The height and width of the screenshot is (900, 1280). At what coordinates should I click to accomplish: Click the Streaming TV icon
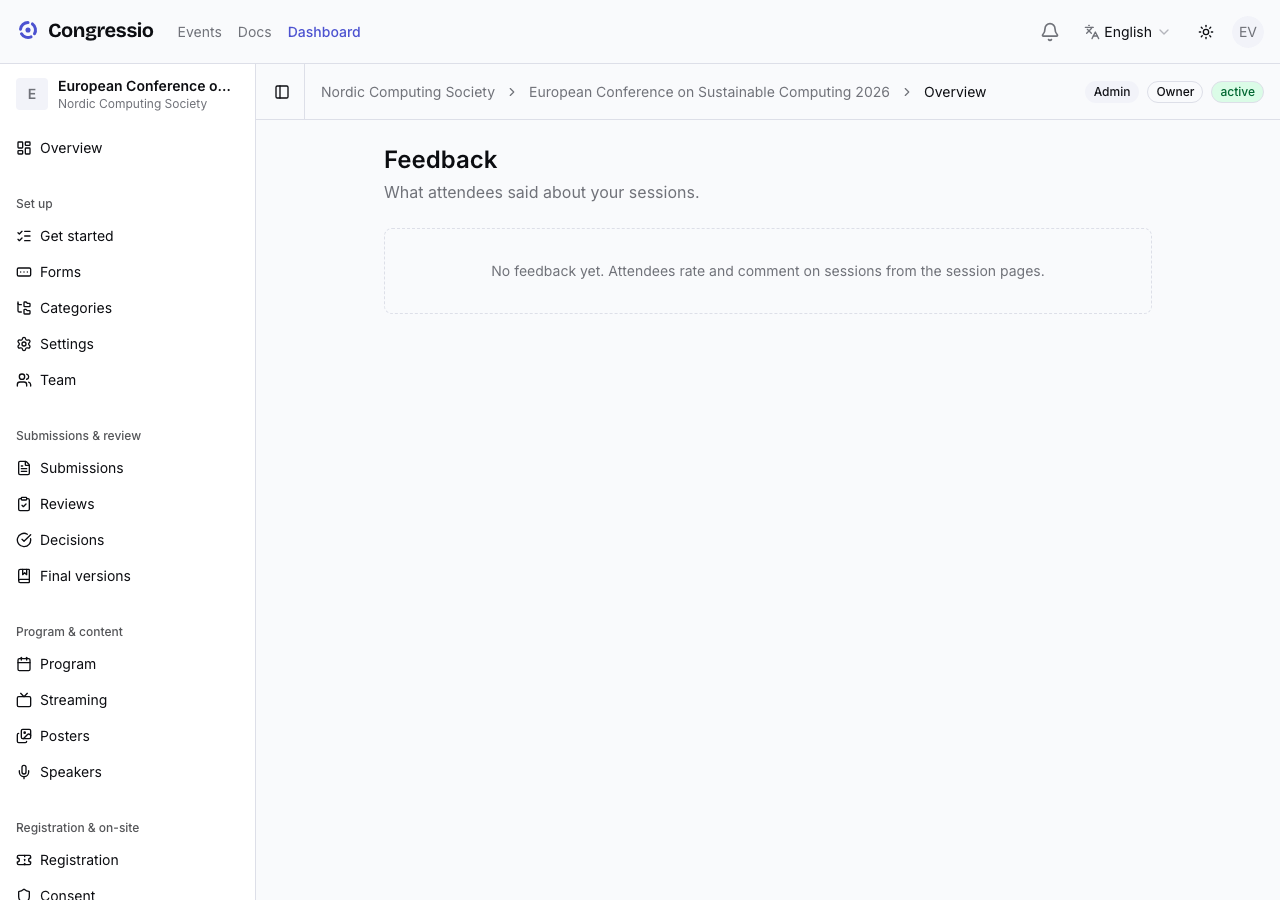24,700
